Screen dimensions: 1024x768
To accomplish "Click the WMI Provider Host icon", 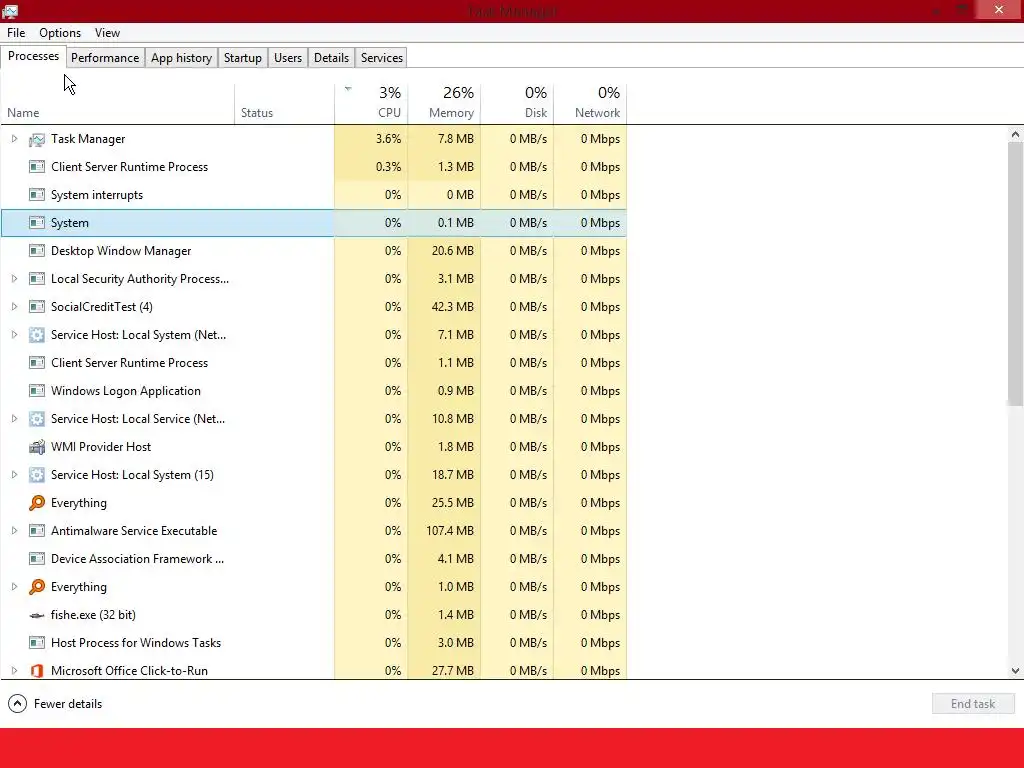I will [37, 447].
